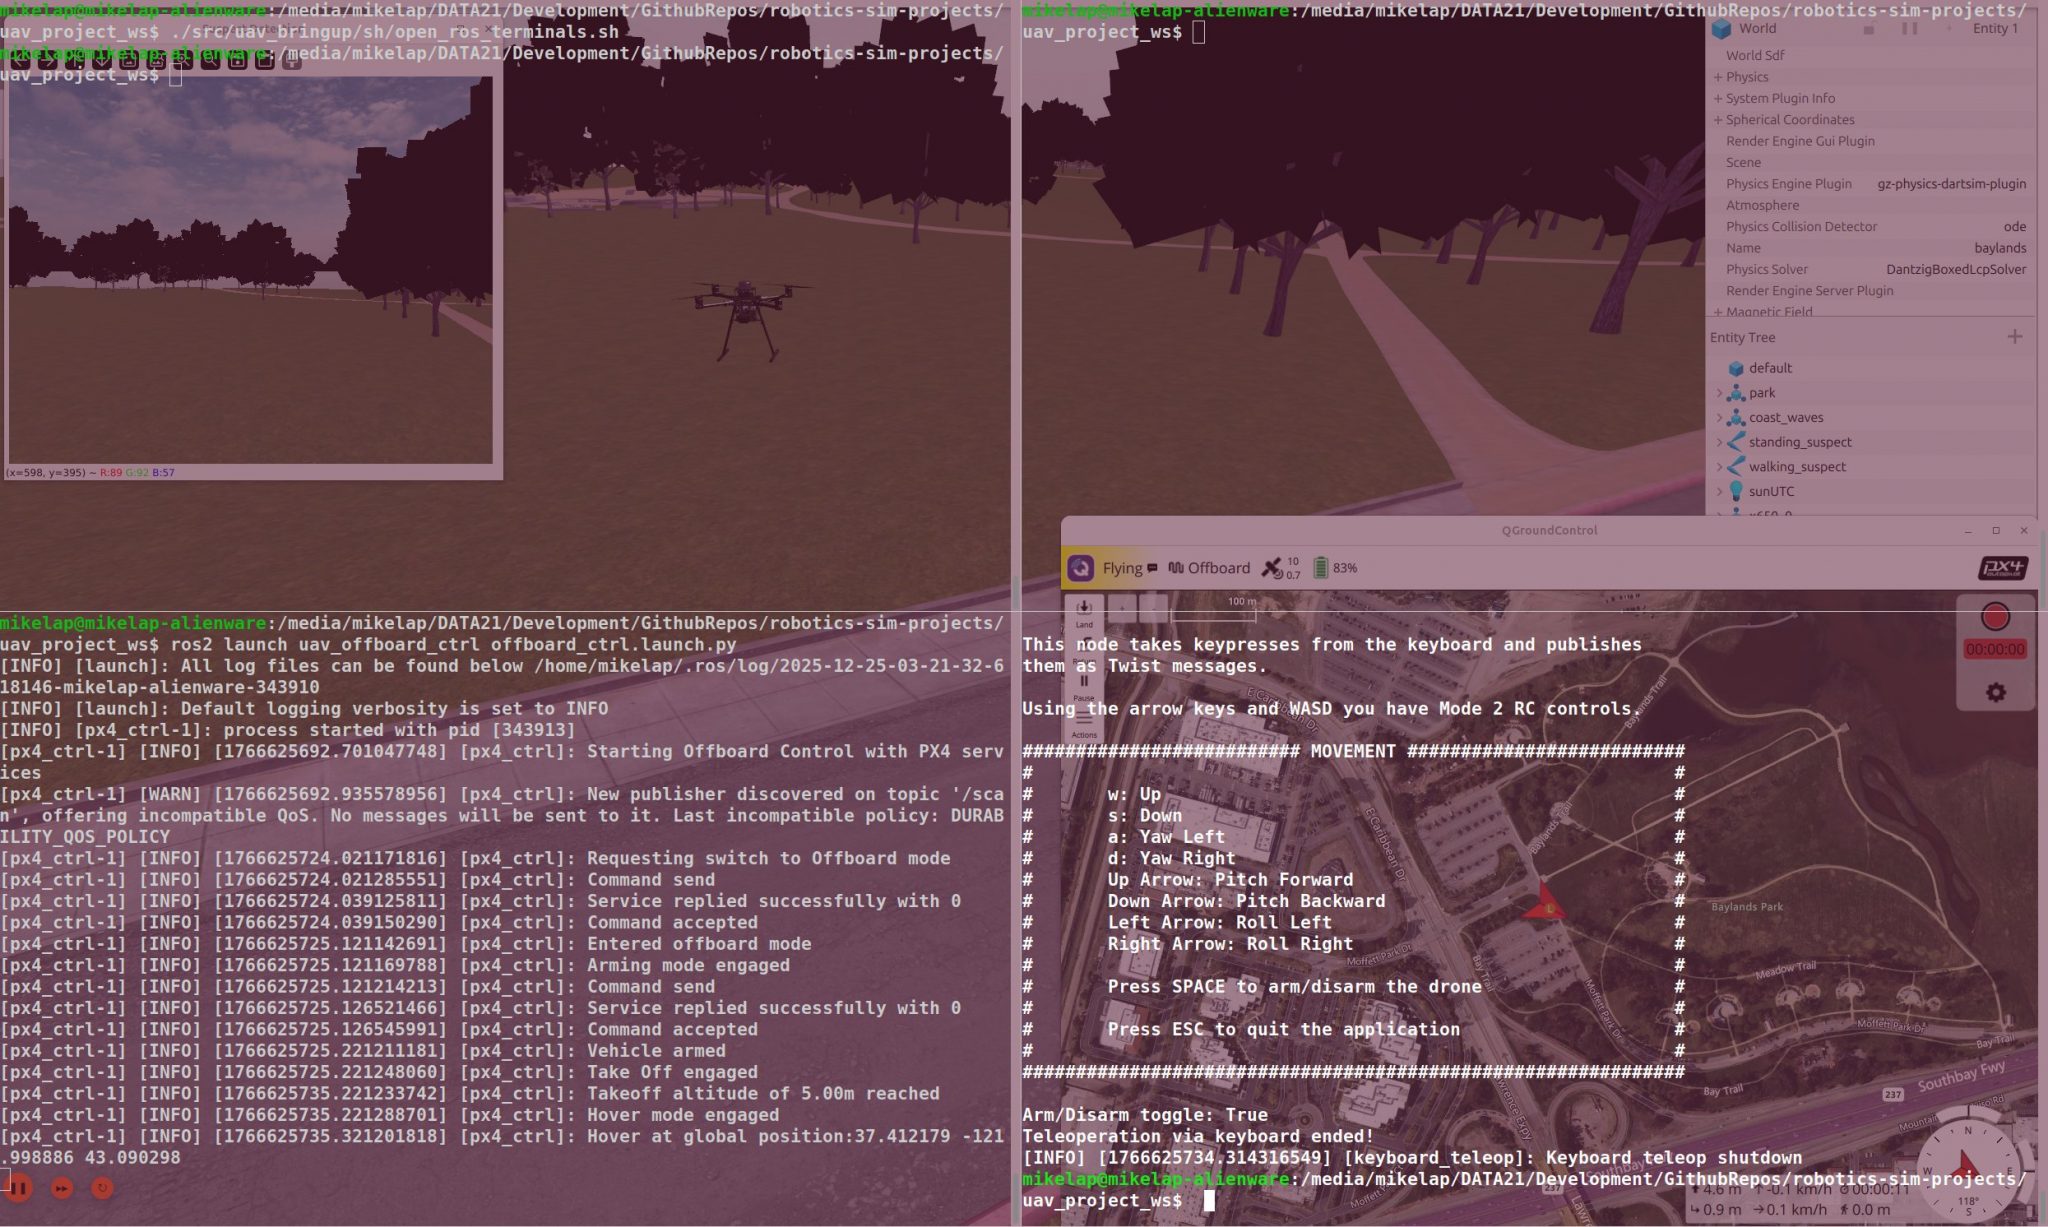This screenshot has height=1227, width=2048.
Task: Focus the keyboard teleop terminal prompt
Action: 1208,1200
